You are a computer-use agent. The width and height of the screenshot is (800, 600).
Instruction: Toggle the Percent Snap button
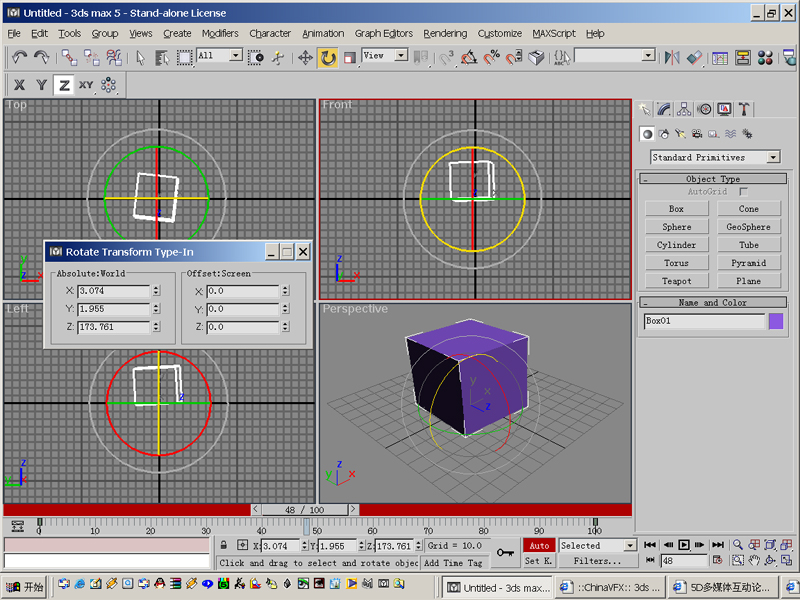tap(491, 57)
